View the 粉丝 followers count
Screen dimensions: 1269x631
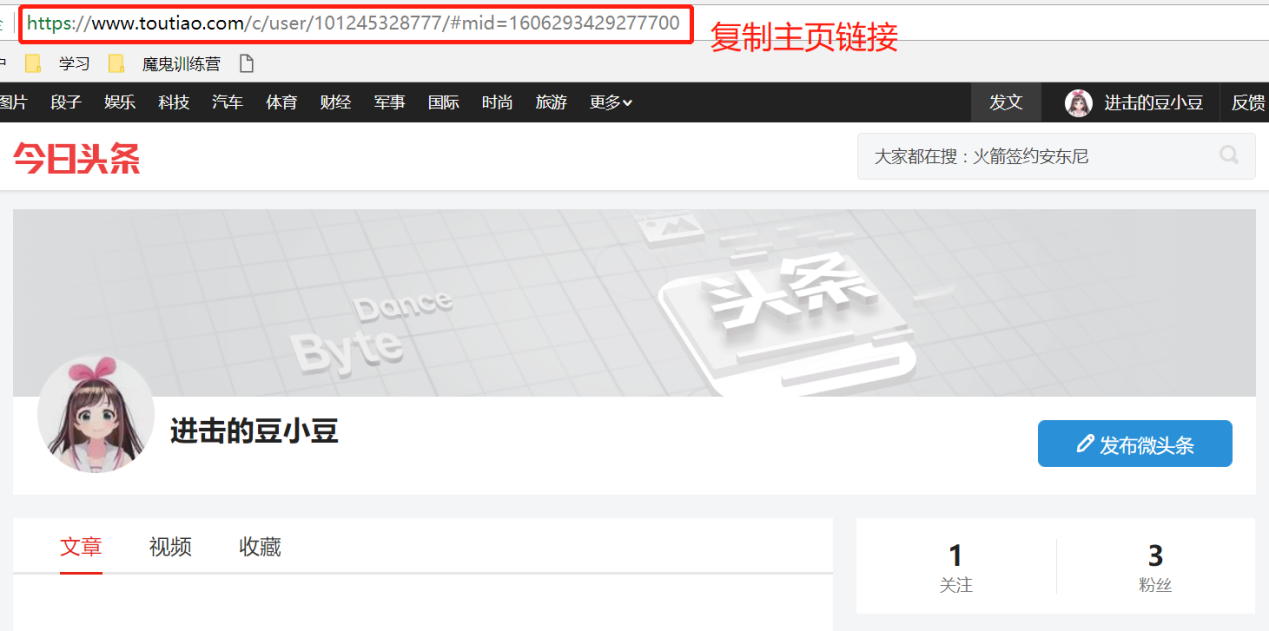point(1155,568)
